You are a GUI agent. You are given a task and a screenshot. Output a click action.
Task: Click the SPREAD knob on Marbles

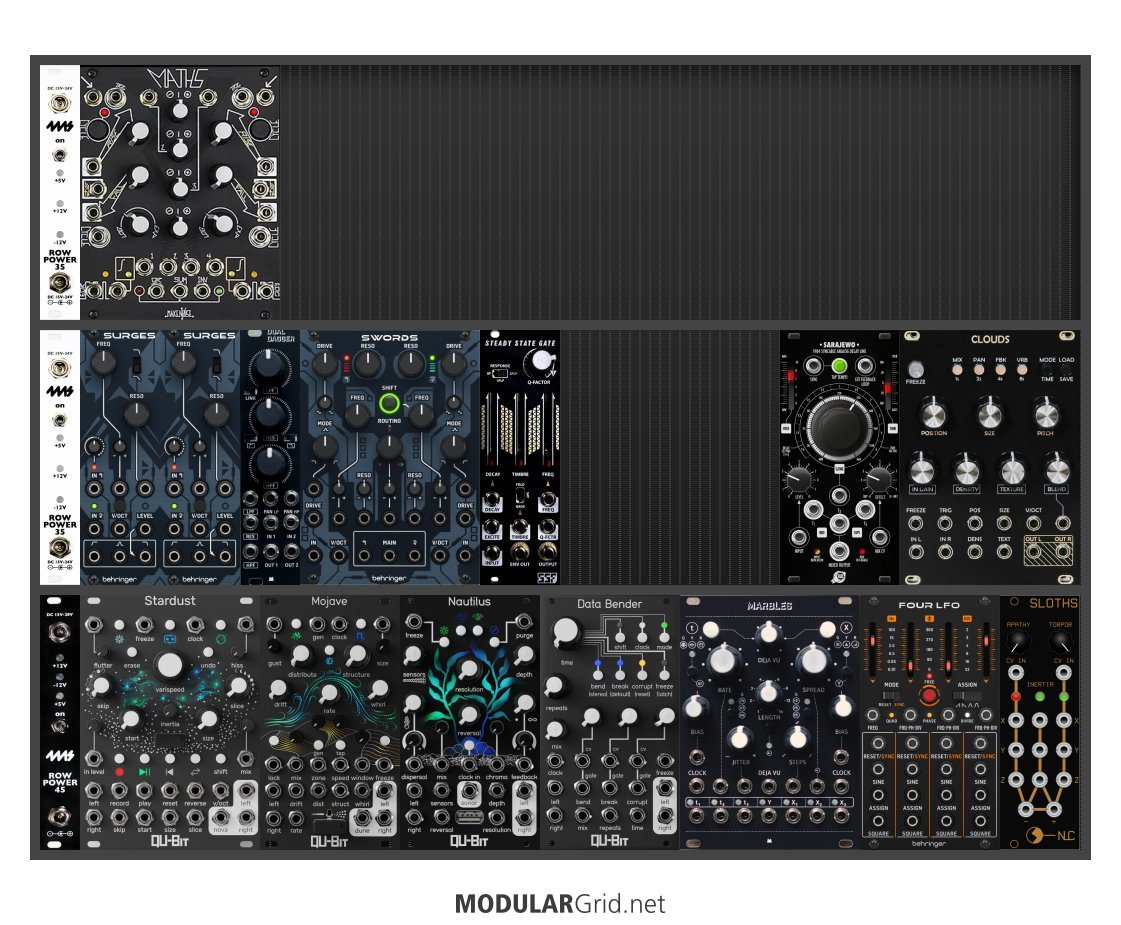[813, 659]
